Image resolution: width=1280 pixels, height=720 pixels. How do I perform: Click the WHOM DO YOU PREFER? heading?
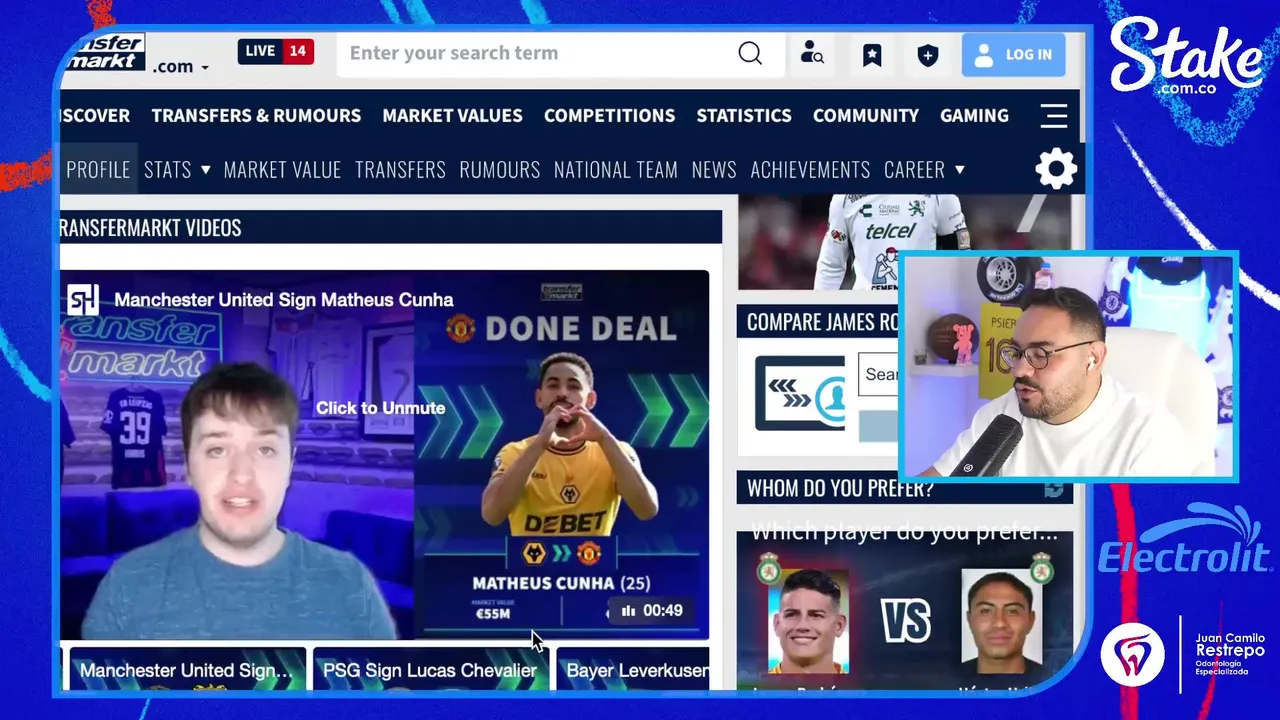pos(840,489)
